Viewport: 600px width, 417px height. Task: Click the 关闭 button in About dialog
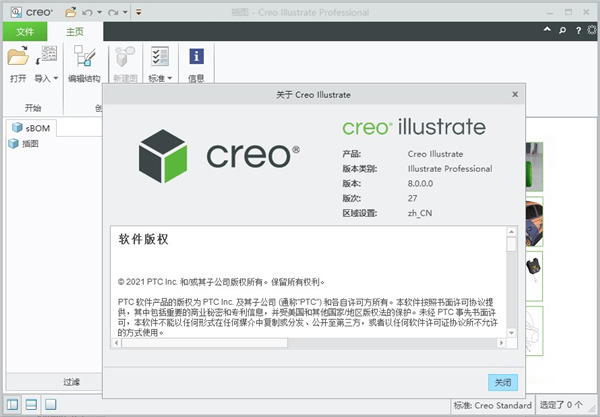(x=503, y=382)
